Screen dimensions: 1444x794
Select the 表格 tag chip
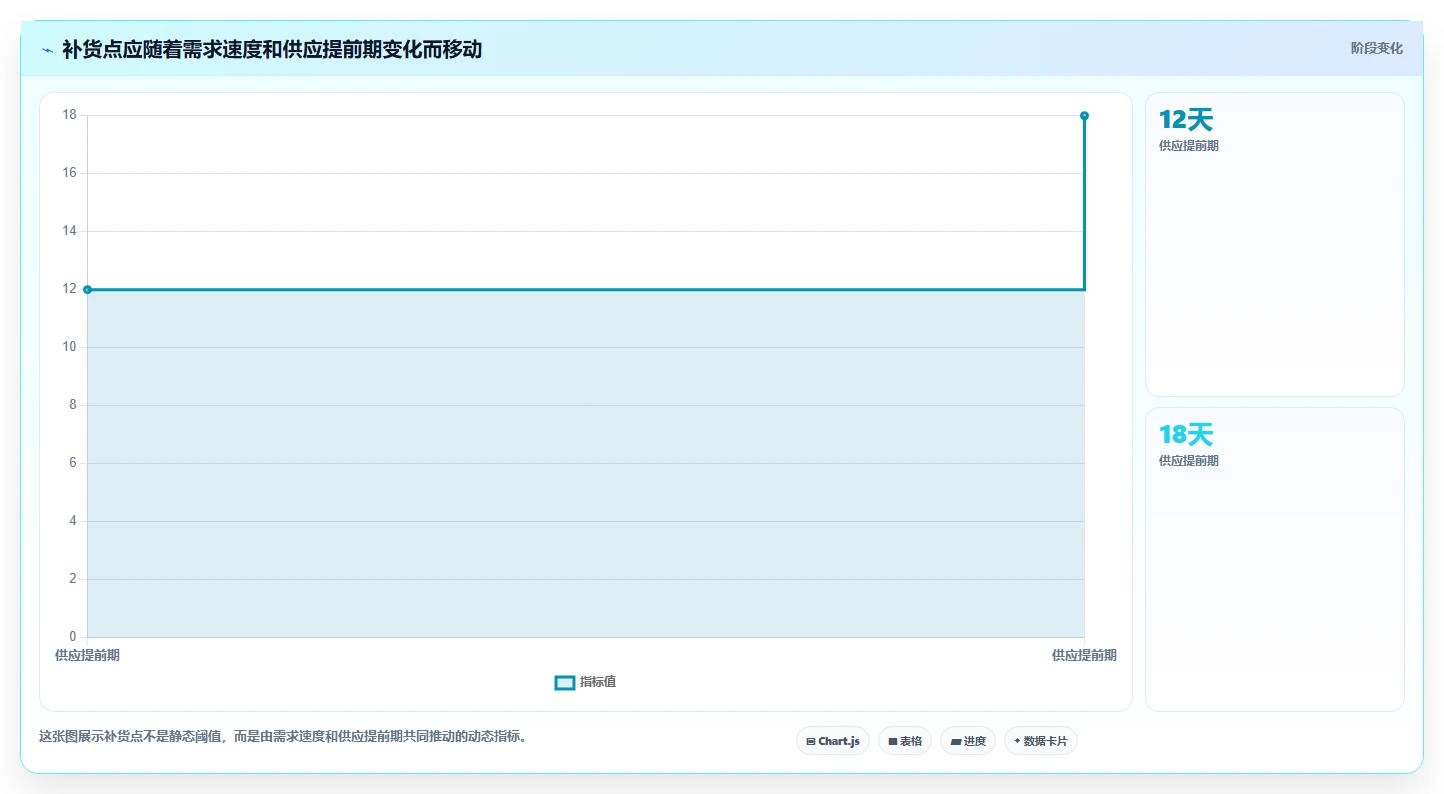(905, 741)
